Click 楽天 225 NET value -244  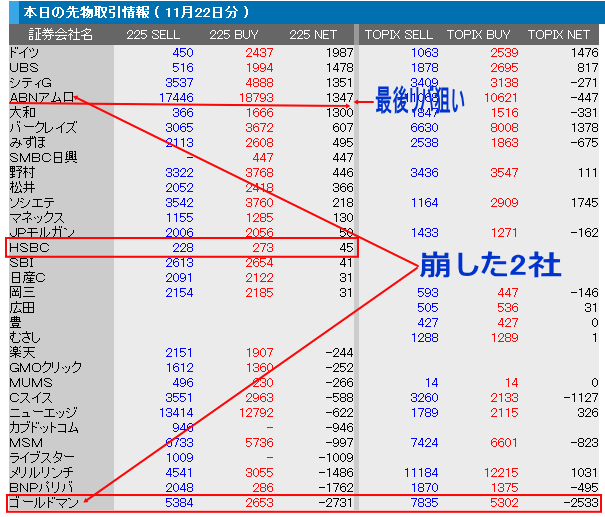[340, 353]
